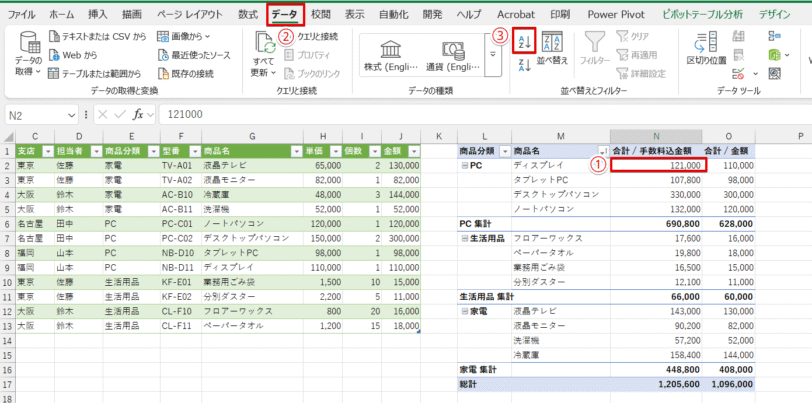Viewport: 812px width, 403px height.
Task: Collapse the 生活用品 group in pivot table
Action: (464, 238)
